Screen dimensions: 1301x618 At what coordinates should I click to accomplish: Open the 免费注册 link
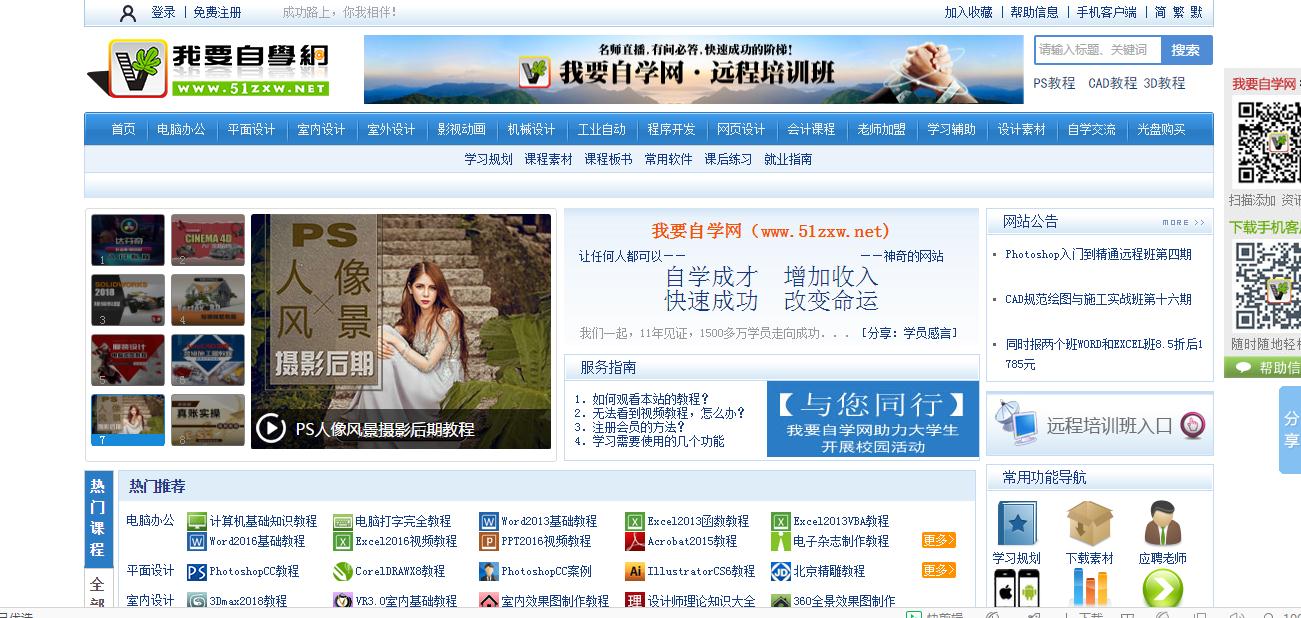[217, 13]
